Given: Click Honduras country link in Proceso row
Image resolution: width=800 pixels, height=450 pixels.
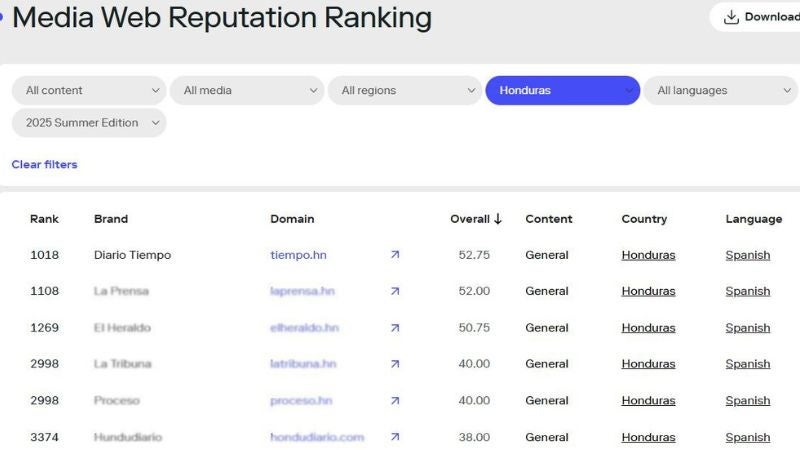Looking at the screenshot, I should [648, 401].
